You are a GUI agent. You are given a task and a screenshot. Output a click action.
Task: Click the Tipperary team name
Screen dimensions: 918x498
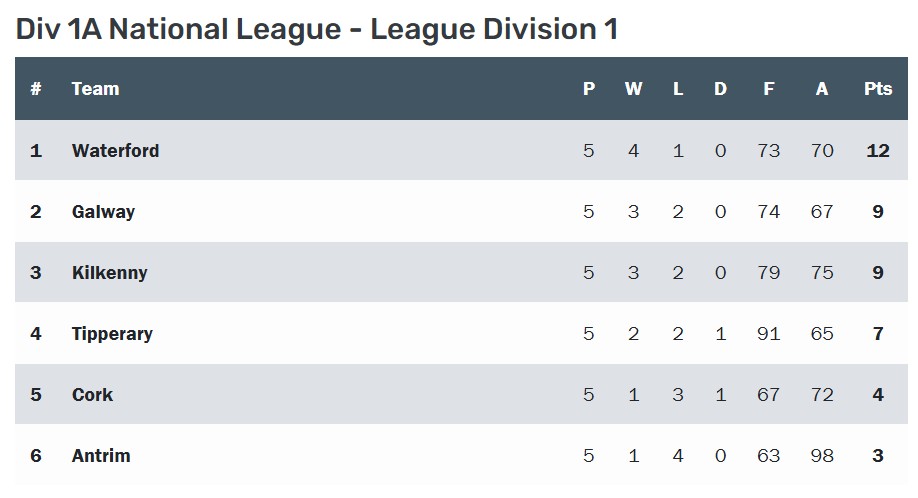click(x=112, y=334)
